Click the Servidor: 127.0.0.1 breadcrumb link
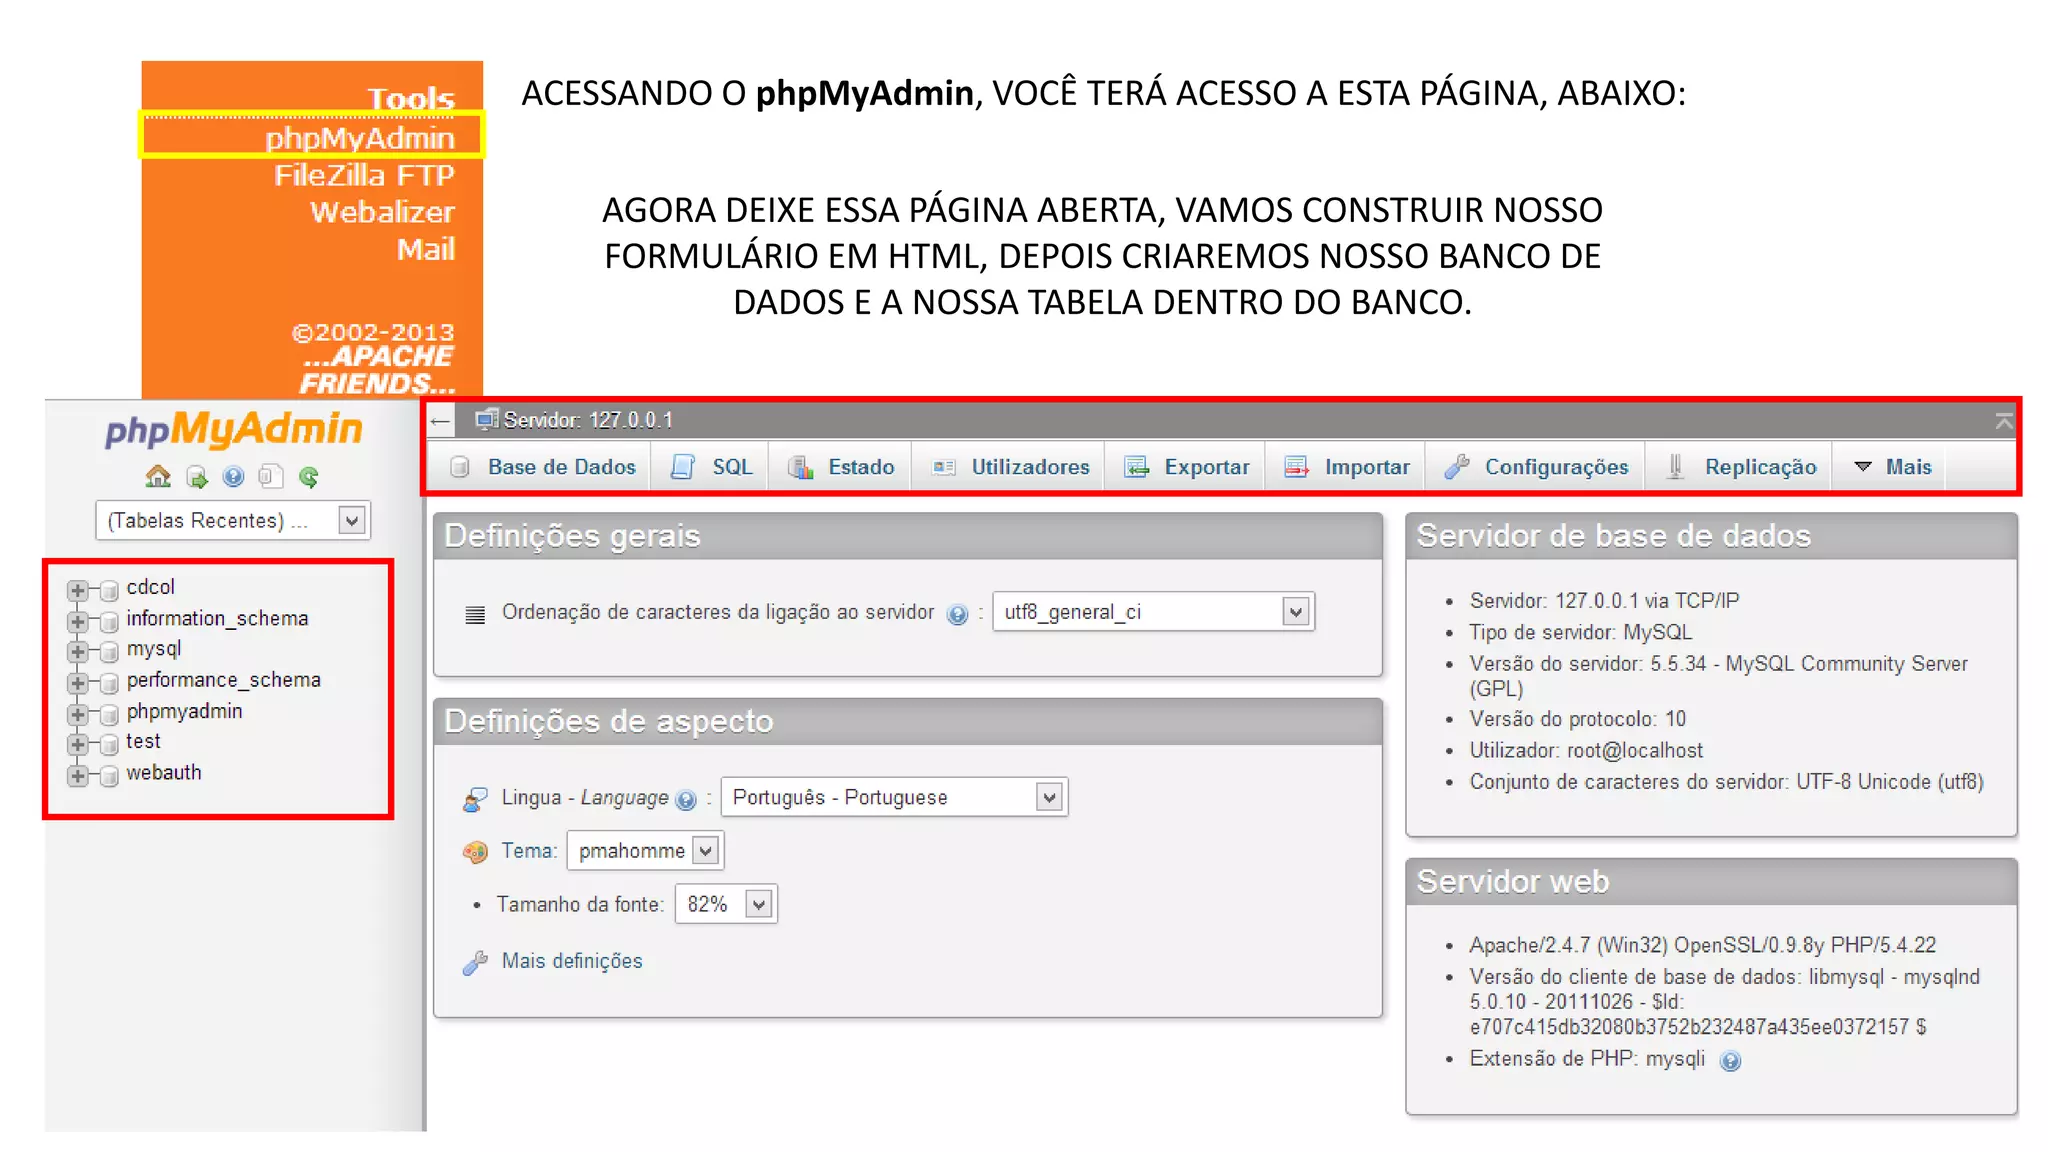This screenshot has width=2048, height=1152. 588,421
